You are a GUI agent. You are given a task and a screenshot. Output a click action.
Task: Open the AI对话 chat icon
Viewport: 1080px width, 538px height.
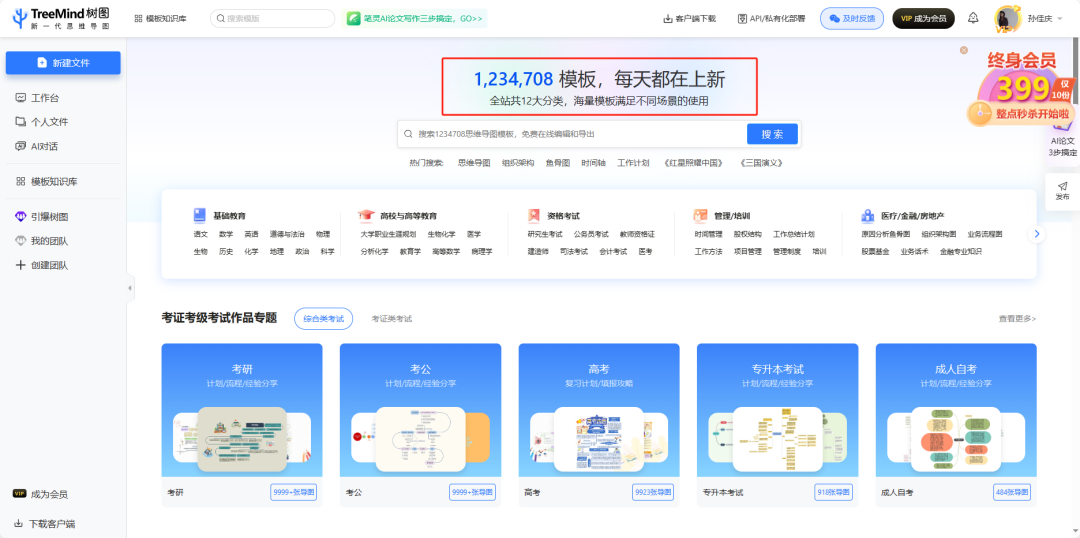pos(21,145)
